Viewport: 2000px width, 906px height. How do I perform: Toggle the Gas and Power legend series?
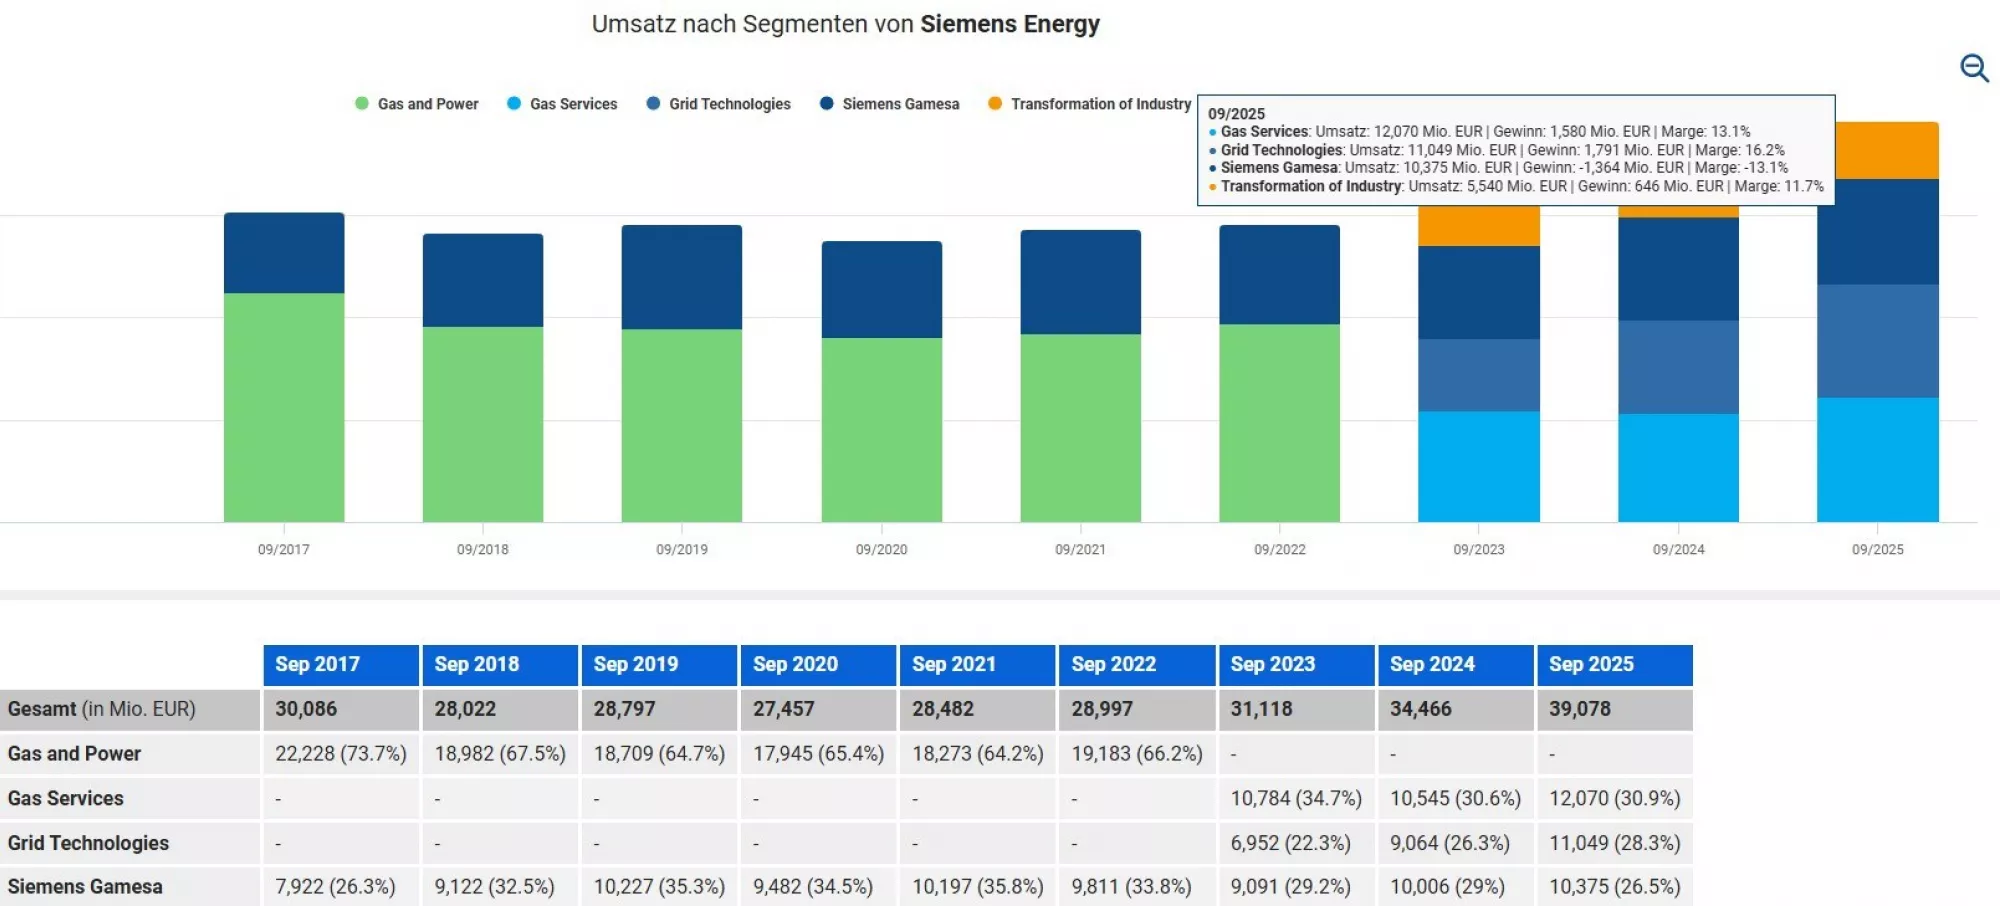pyautogui.click(x=417, y=104)
